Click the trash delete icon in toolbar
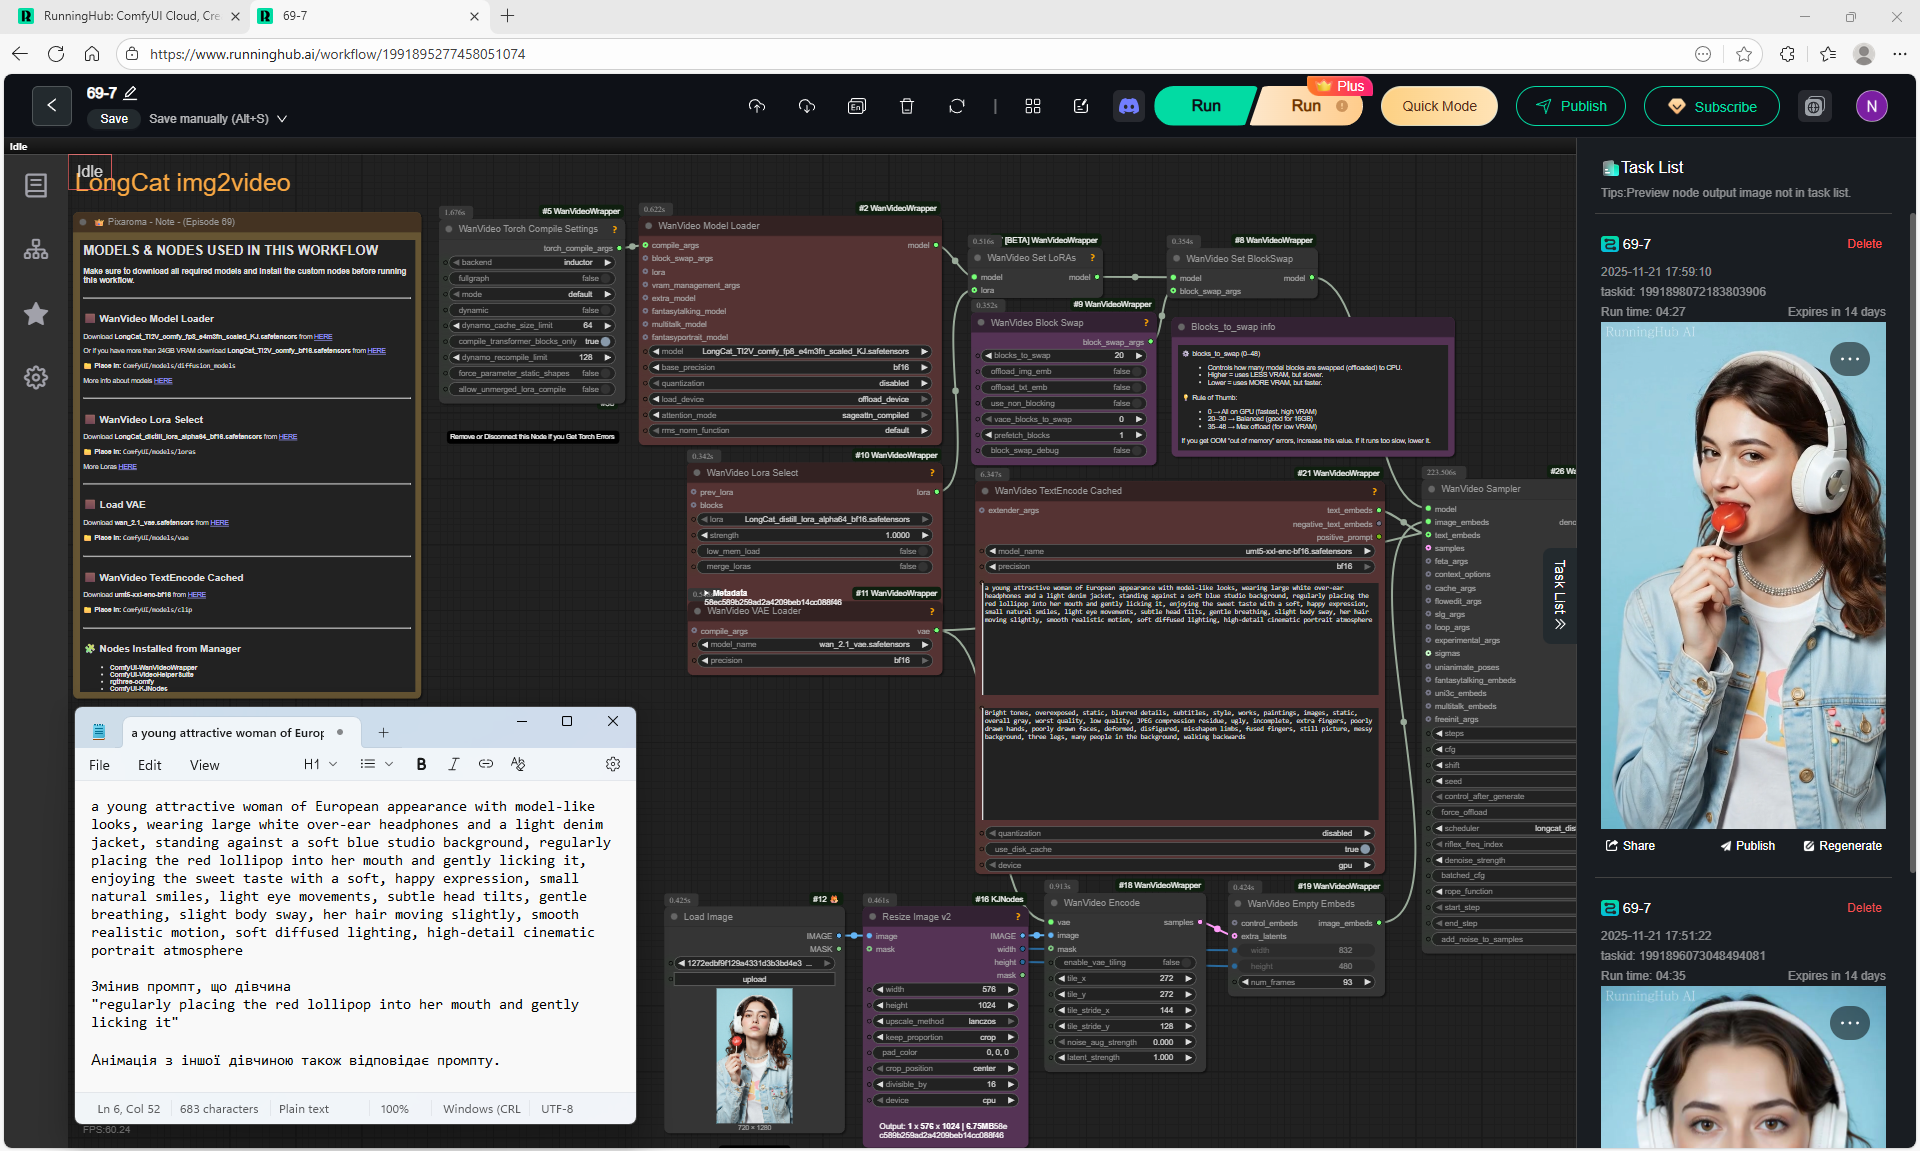Viewport: 1920px width, 1151px height. pos(907,106)
